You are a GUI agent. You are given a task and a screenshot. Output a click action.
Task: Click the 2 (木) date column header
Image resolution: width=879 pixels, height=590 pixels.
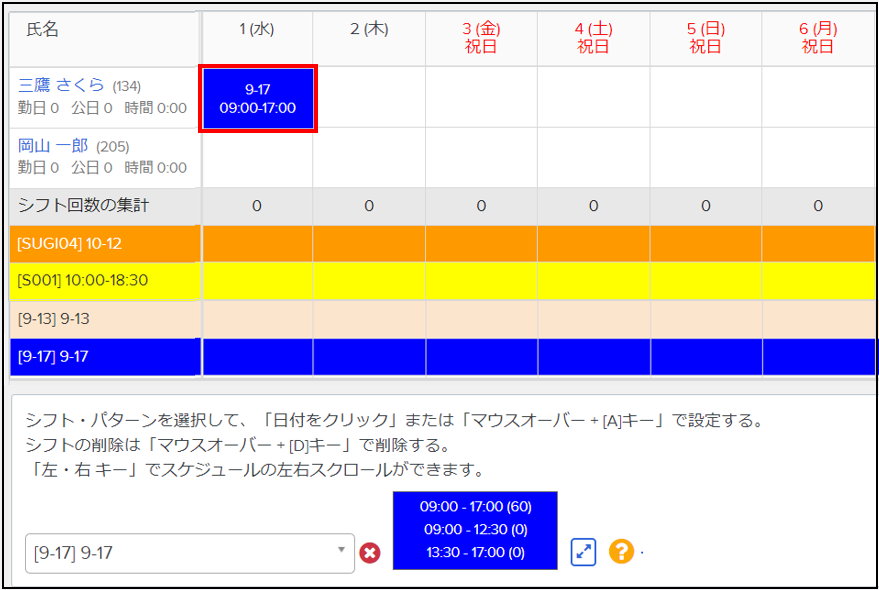[369, 30]
